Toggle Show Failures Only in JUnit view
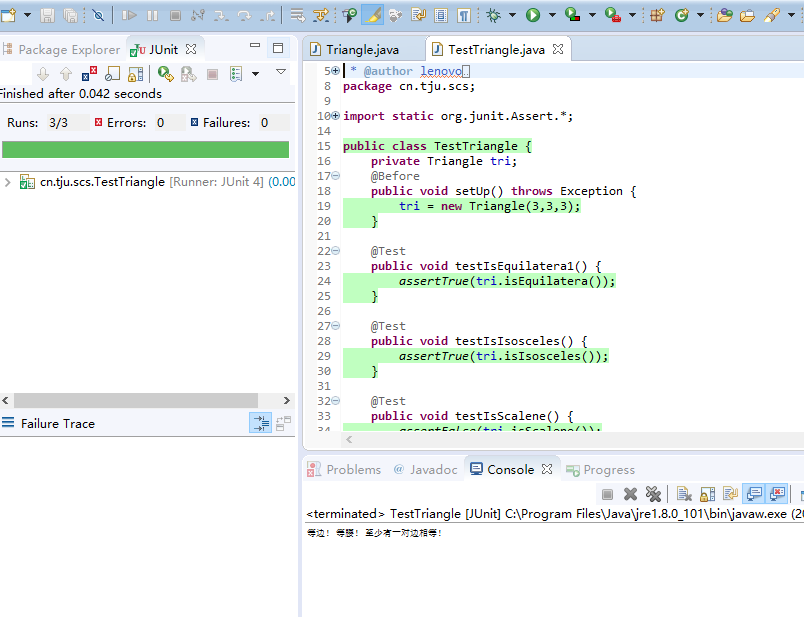 point(89,74)
